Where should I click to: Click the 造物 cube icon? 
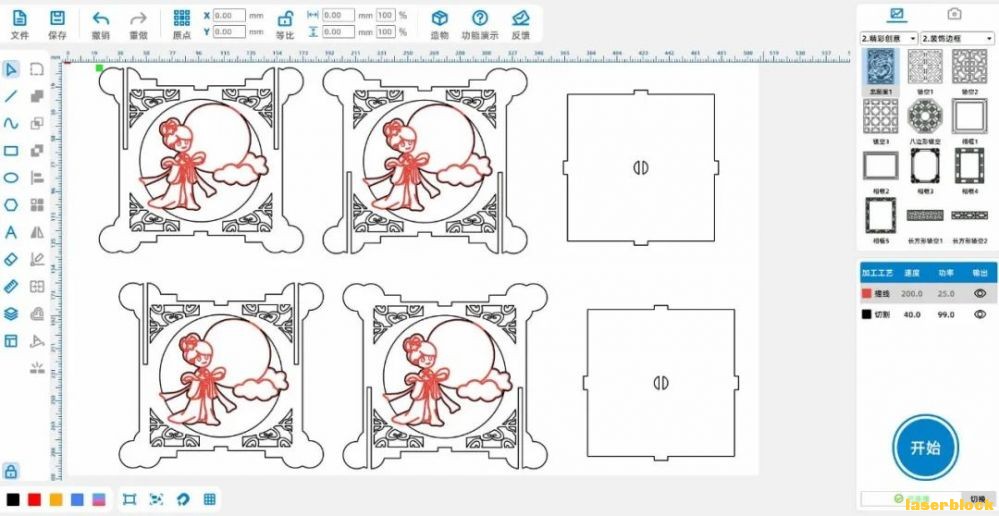pyautogui.click(x=439, y=18)
